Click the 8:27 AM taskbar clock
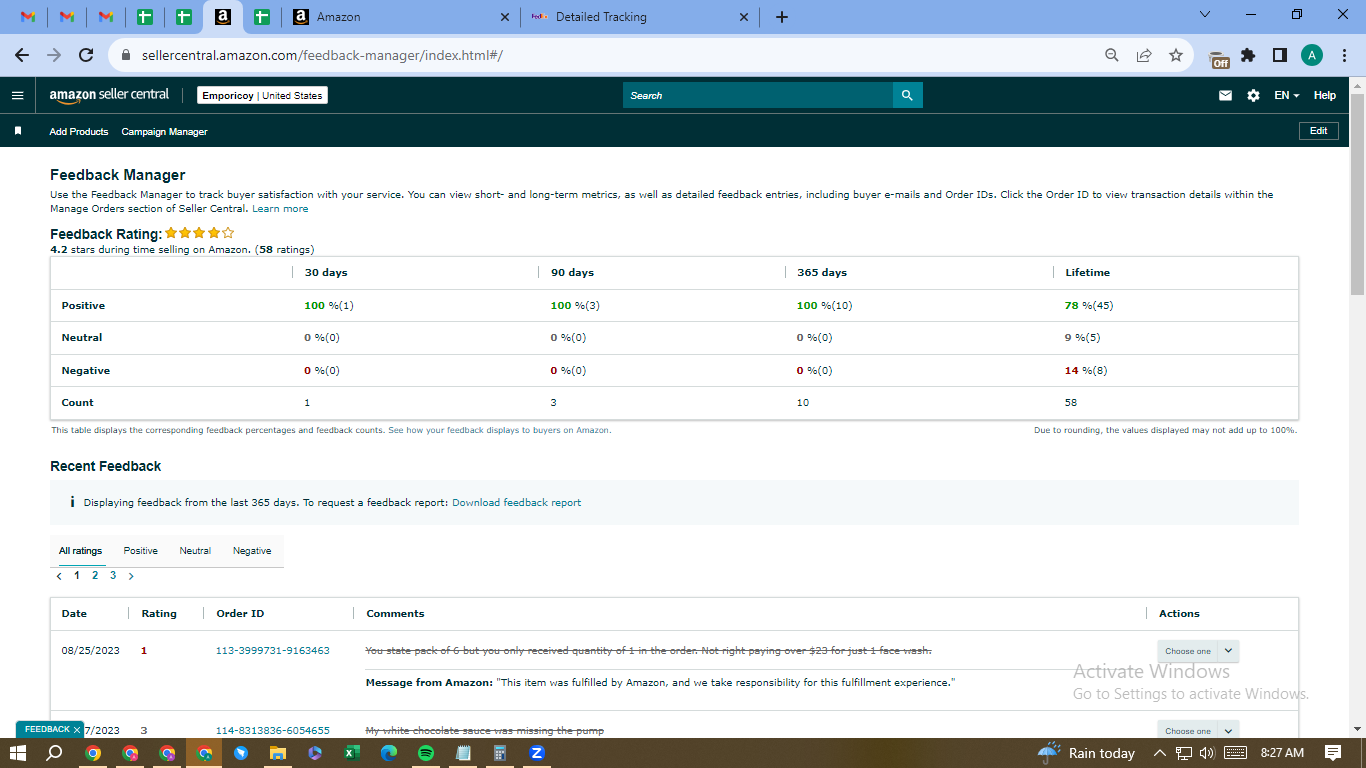This screenshot has height=768, width=1366. coord(1283,753)
